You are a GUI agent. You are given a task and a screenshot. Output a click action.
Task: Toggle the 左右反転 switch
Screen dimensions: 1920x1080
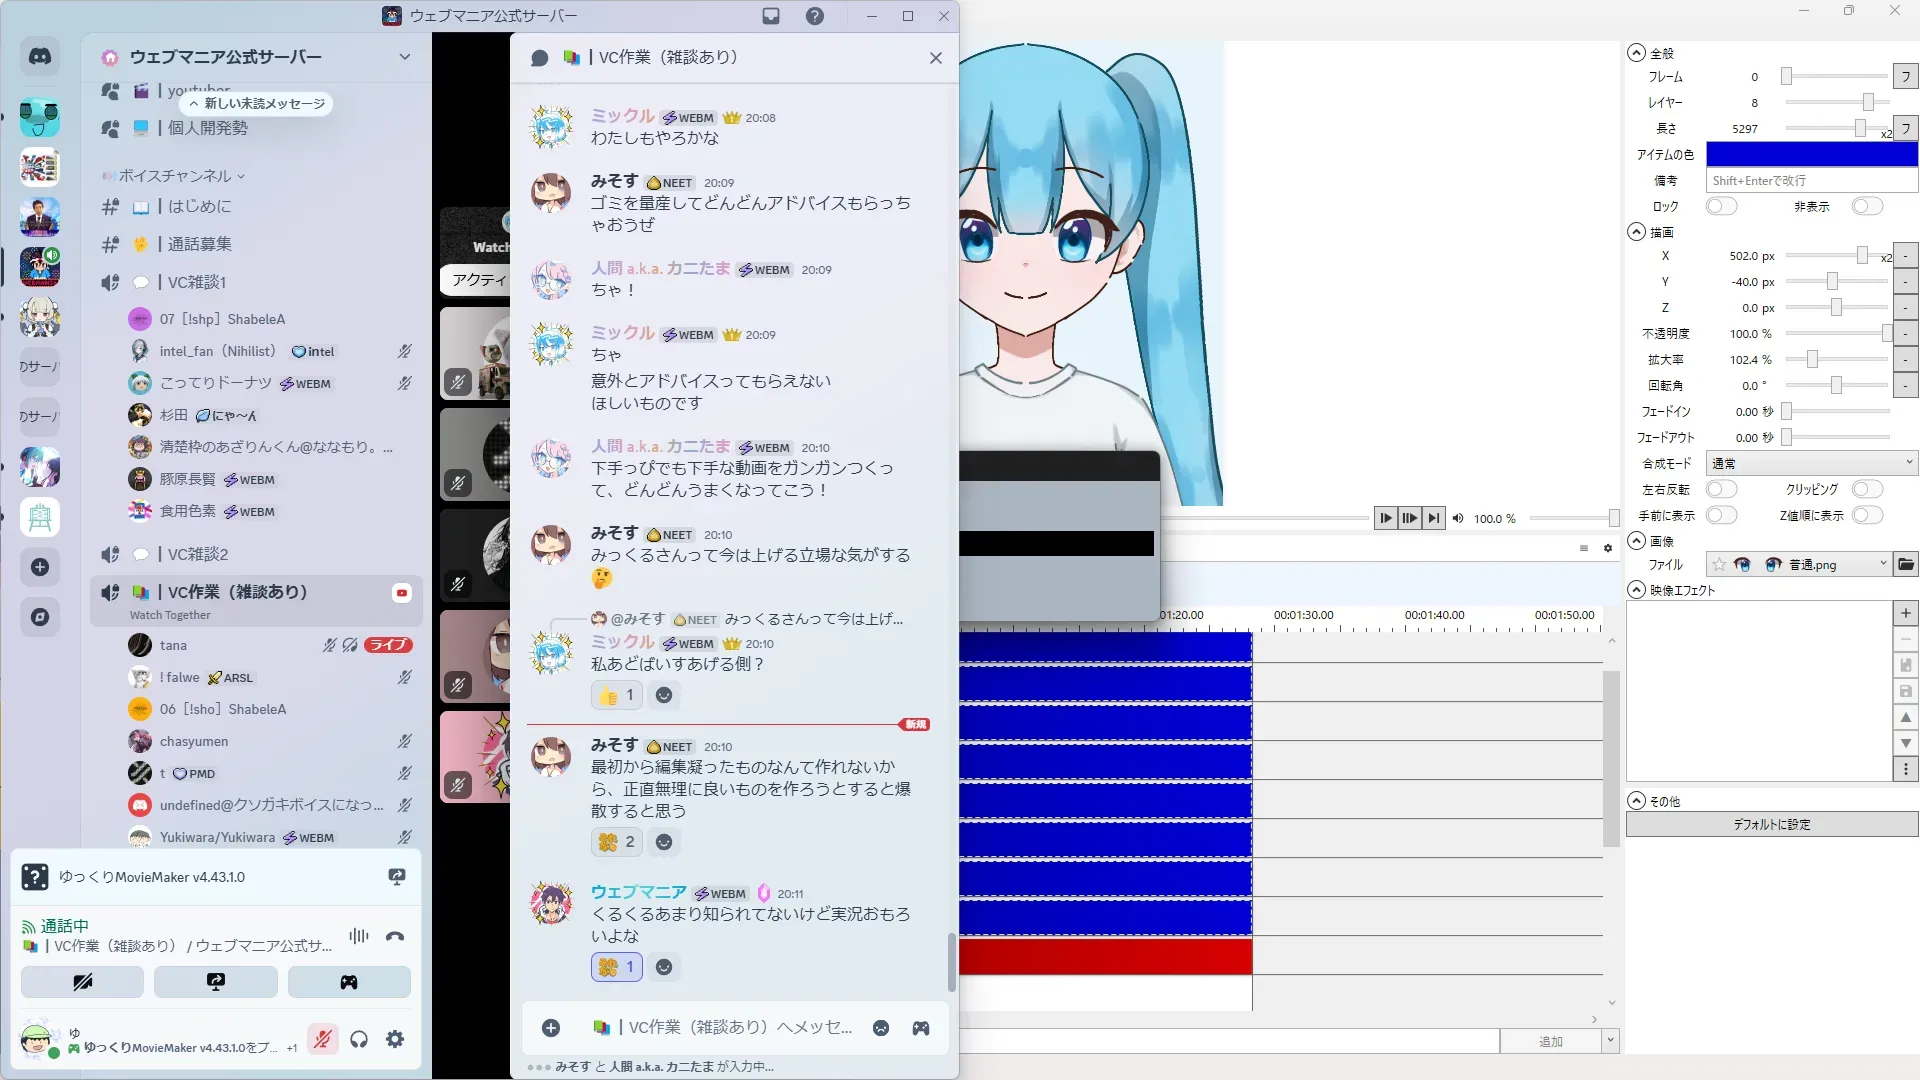(1720, 489)
